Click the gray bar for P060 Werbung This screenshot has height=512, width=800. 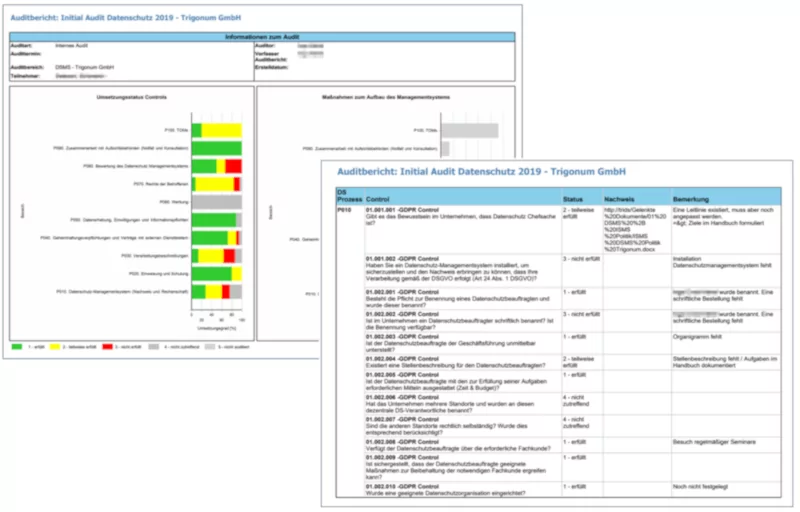(x=216, y=202)
